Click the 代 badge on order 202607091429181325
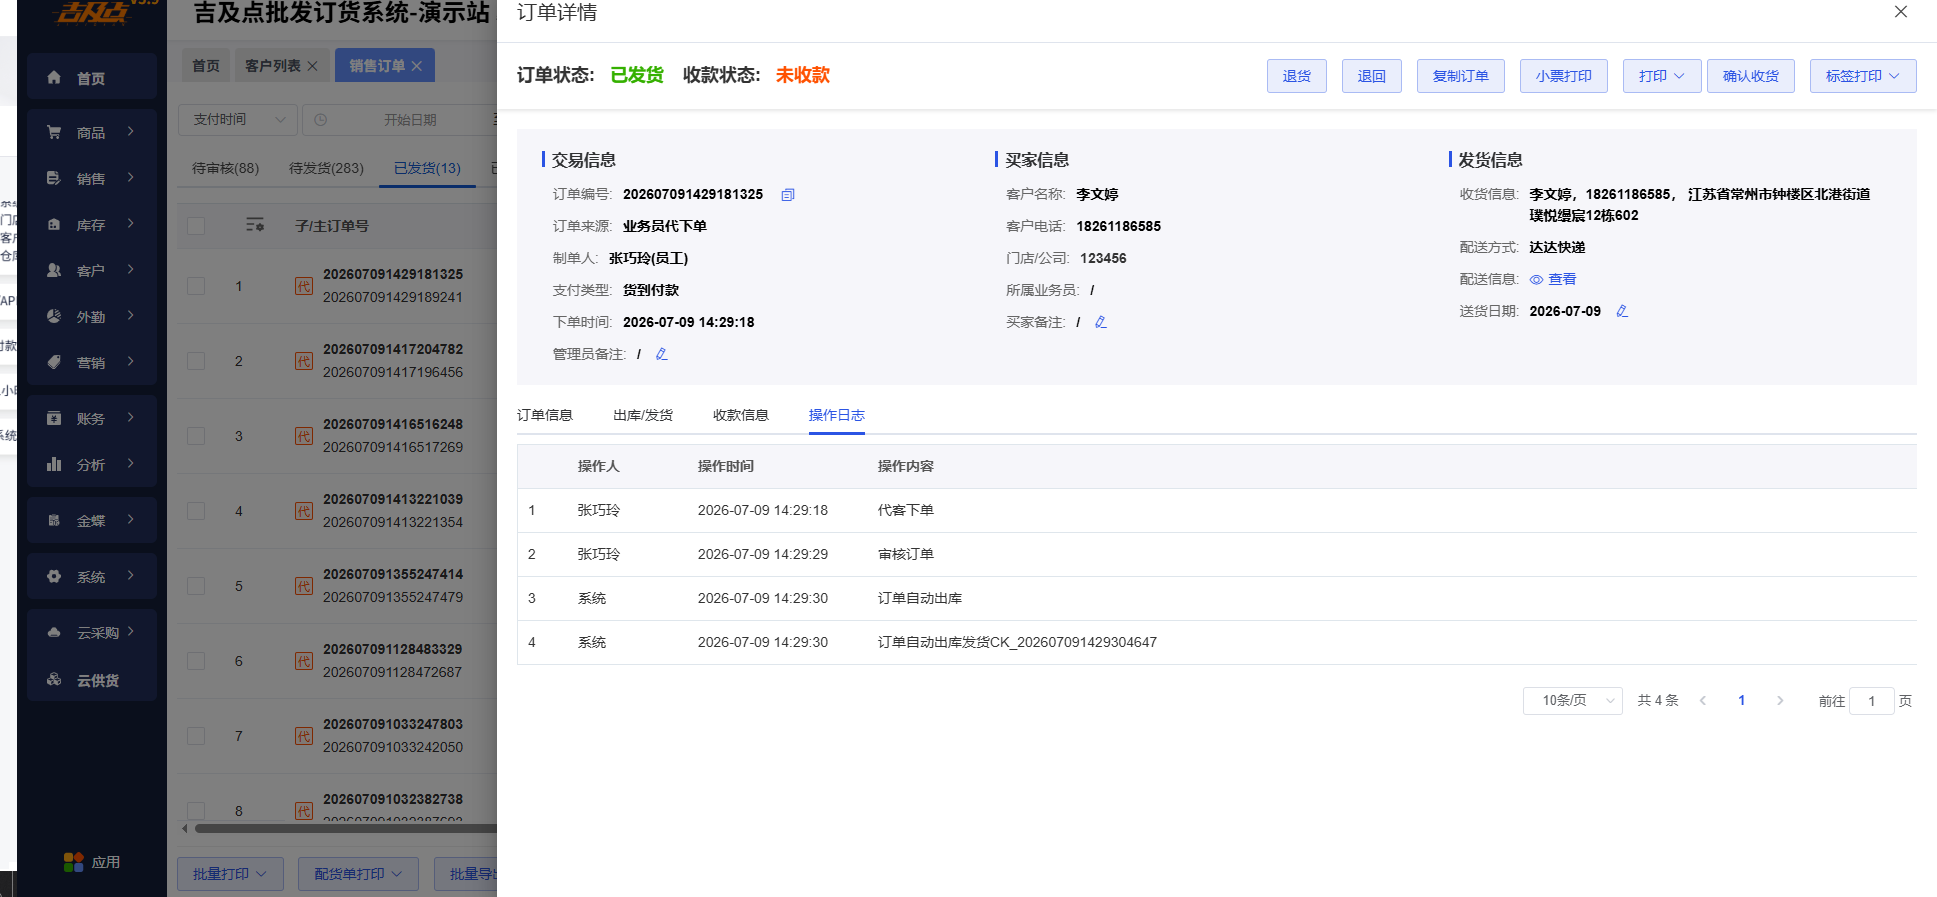Screen dimensions: 1937x897 304,286
